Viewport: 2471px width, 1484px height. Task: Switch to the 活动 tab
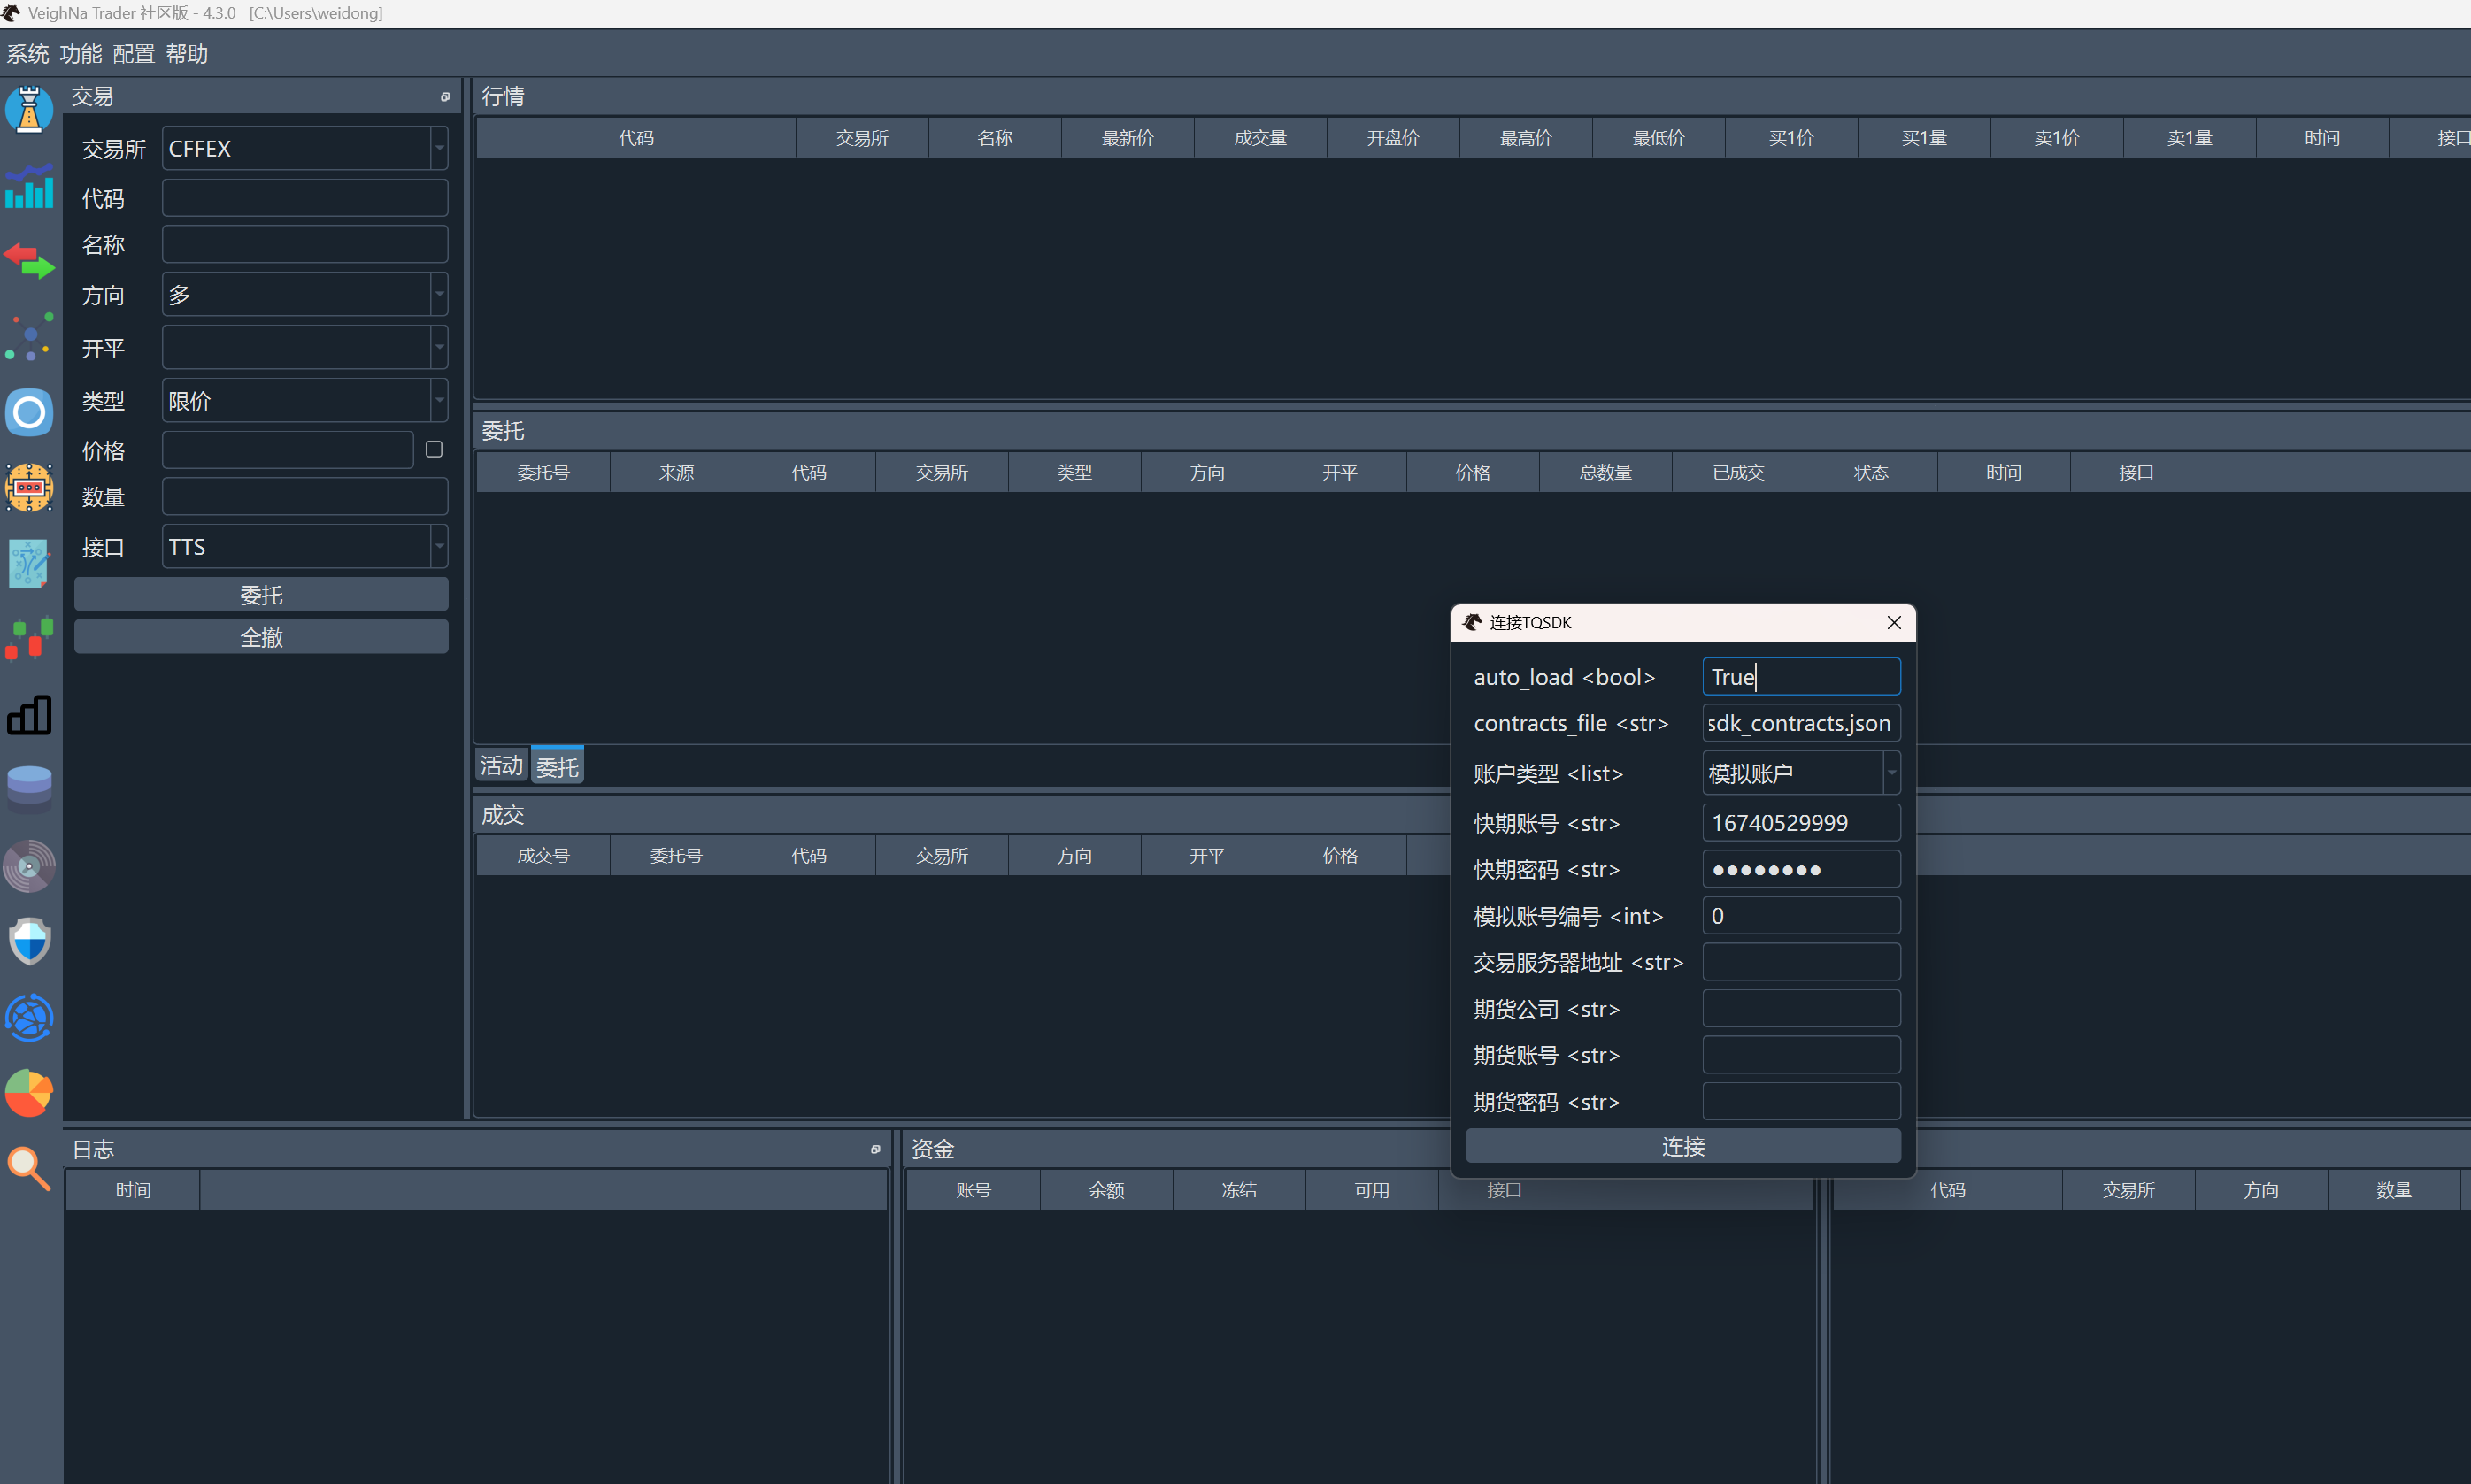pyautogui.click(x=501, y=766)
